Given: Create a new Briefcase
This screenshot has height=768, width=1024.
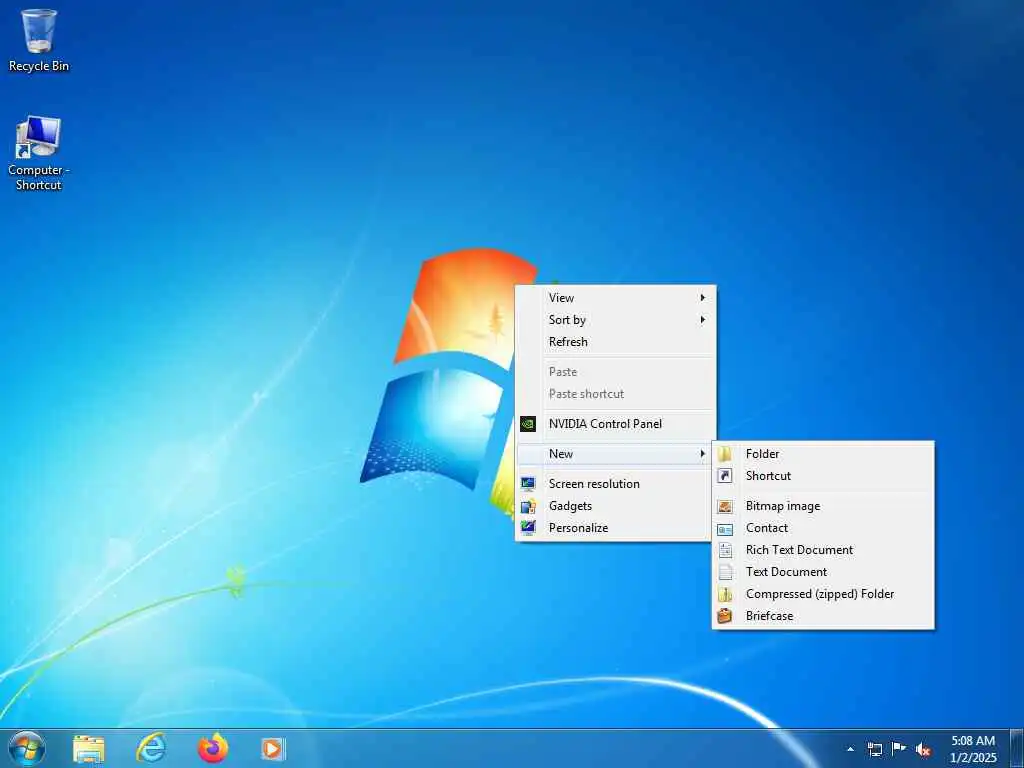Looking at the screenshot, I should pos(823,616).
